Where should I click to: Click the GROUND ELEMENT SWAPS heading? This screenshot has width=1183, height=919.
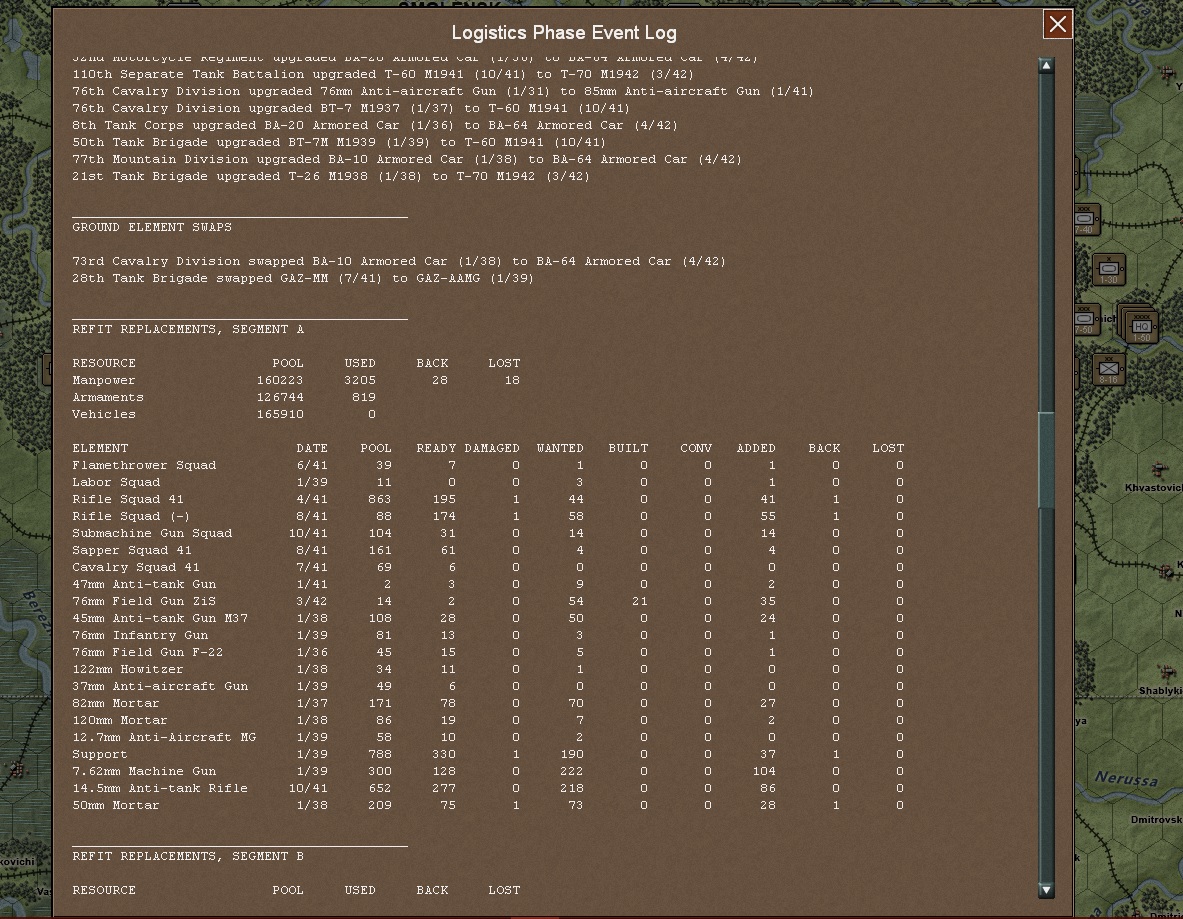(x=152, y=227)
